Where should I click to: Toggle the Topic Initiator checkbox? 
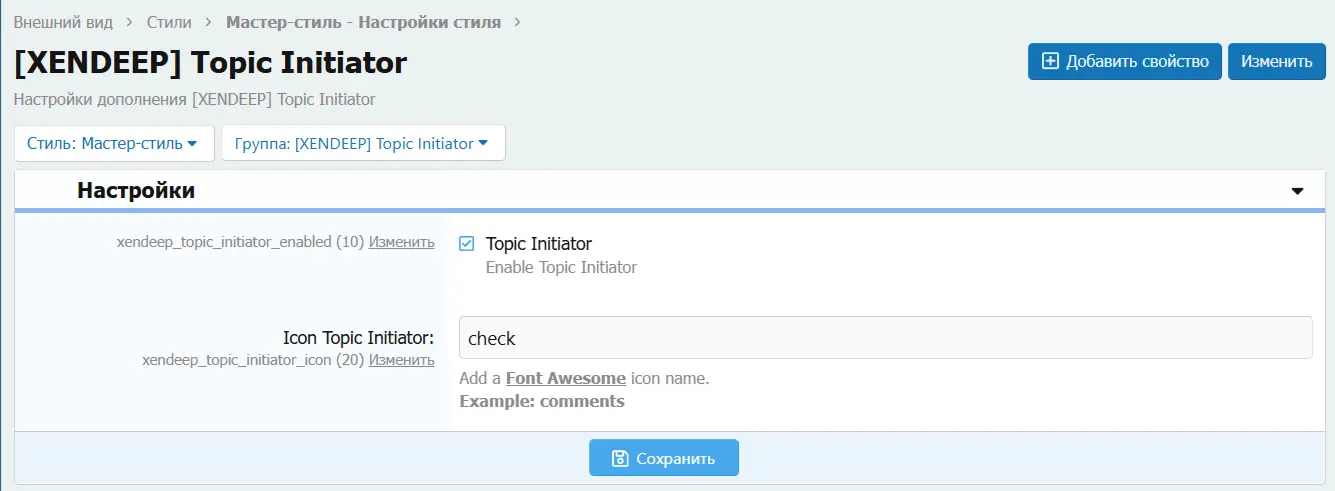(466, 244)
